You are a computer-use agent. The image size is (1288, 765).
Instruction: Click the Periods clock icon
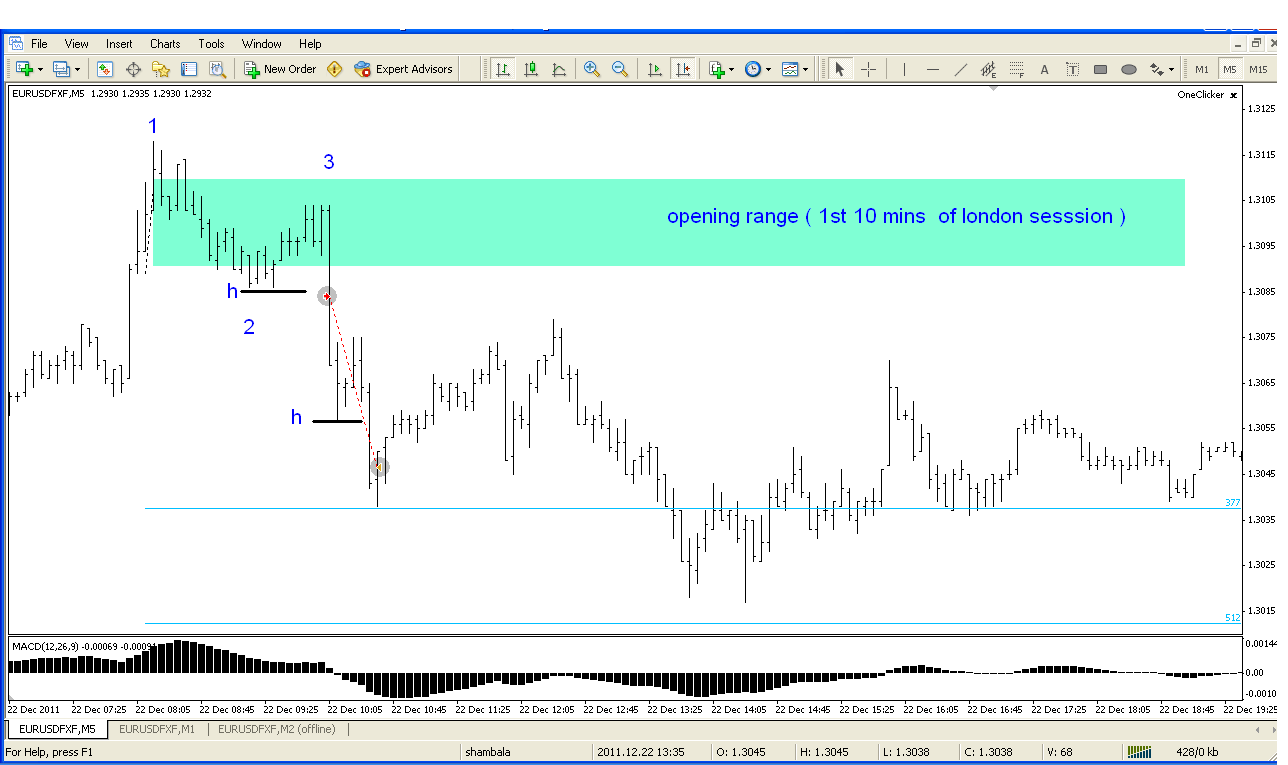[x=752, y=69]
